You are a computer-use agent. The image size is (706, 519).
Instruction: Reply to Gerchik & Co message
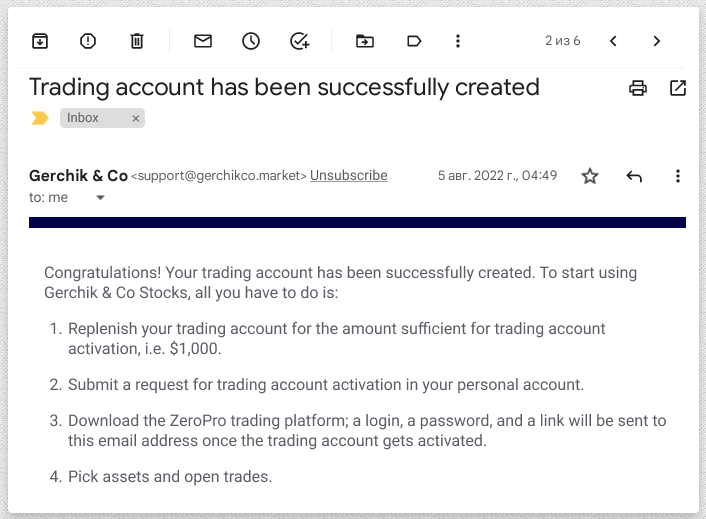tap(634, 176)
